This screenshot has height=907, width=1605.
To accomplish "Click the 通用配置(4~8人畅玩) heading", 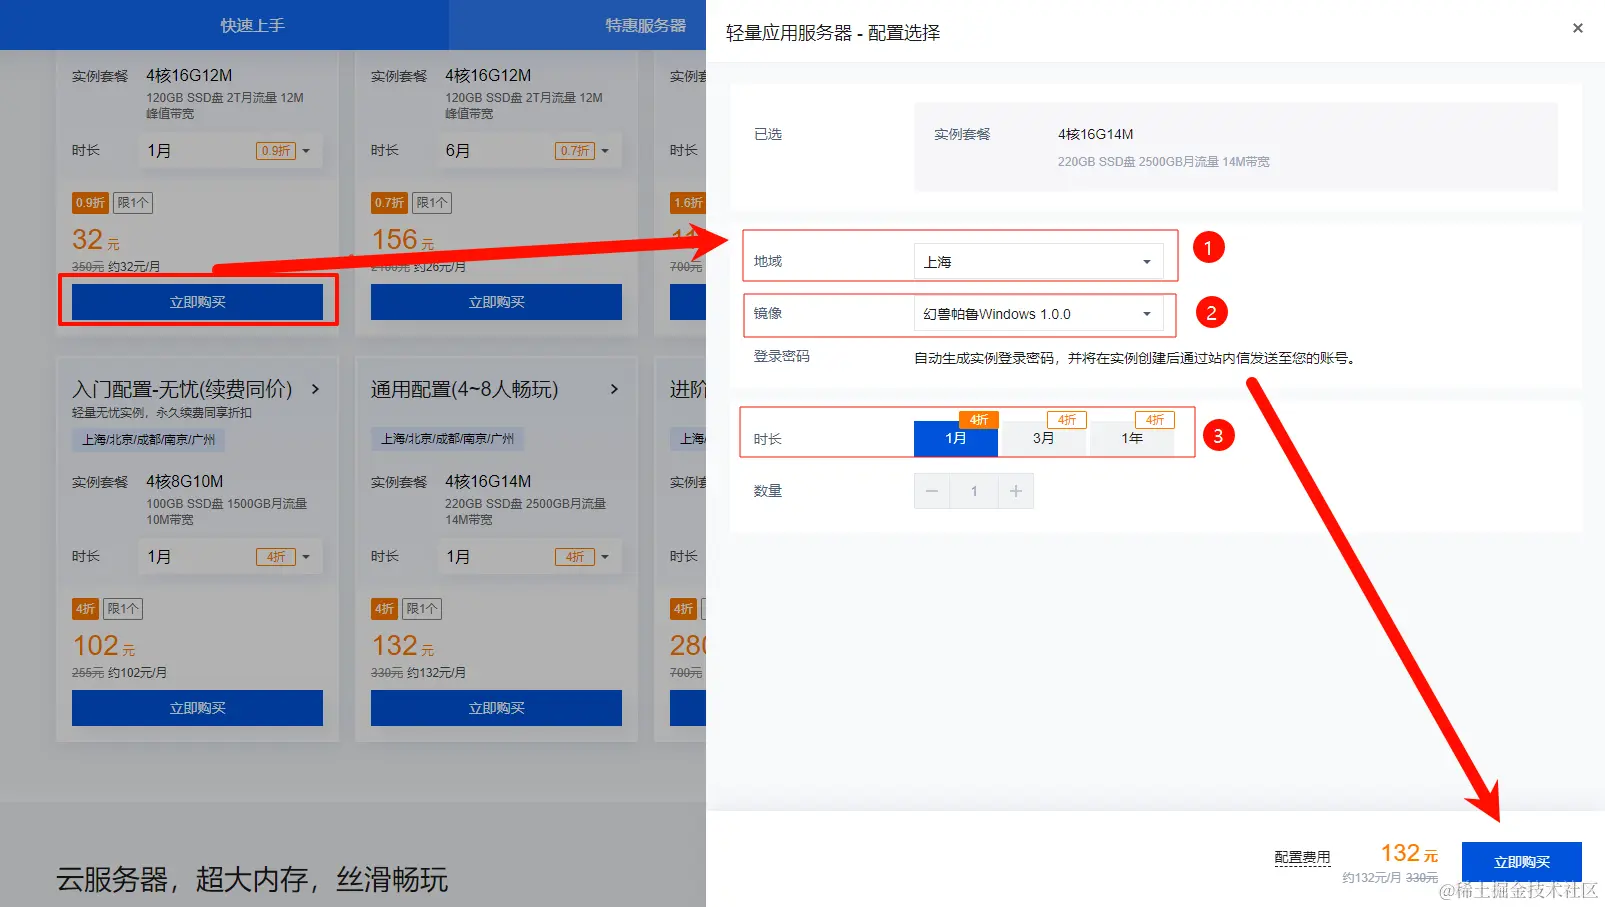I will tap(465, 389).
